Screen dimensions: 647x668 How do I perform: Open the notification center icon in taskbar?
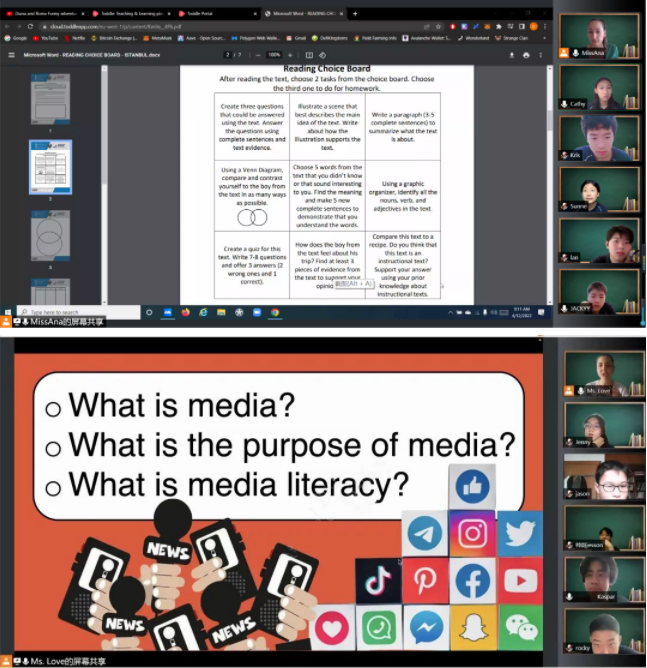point(541,312)
